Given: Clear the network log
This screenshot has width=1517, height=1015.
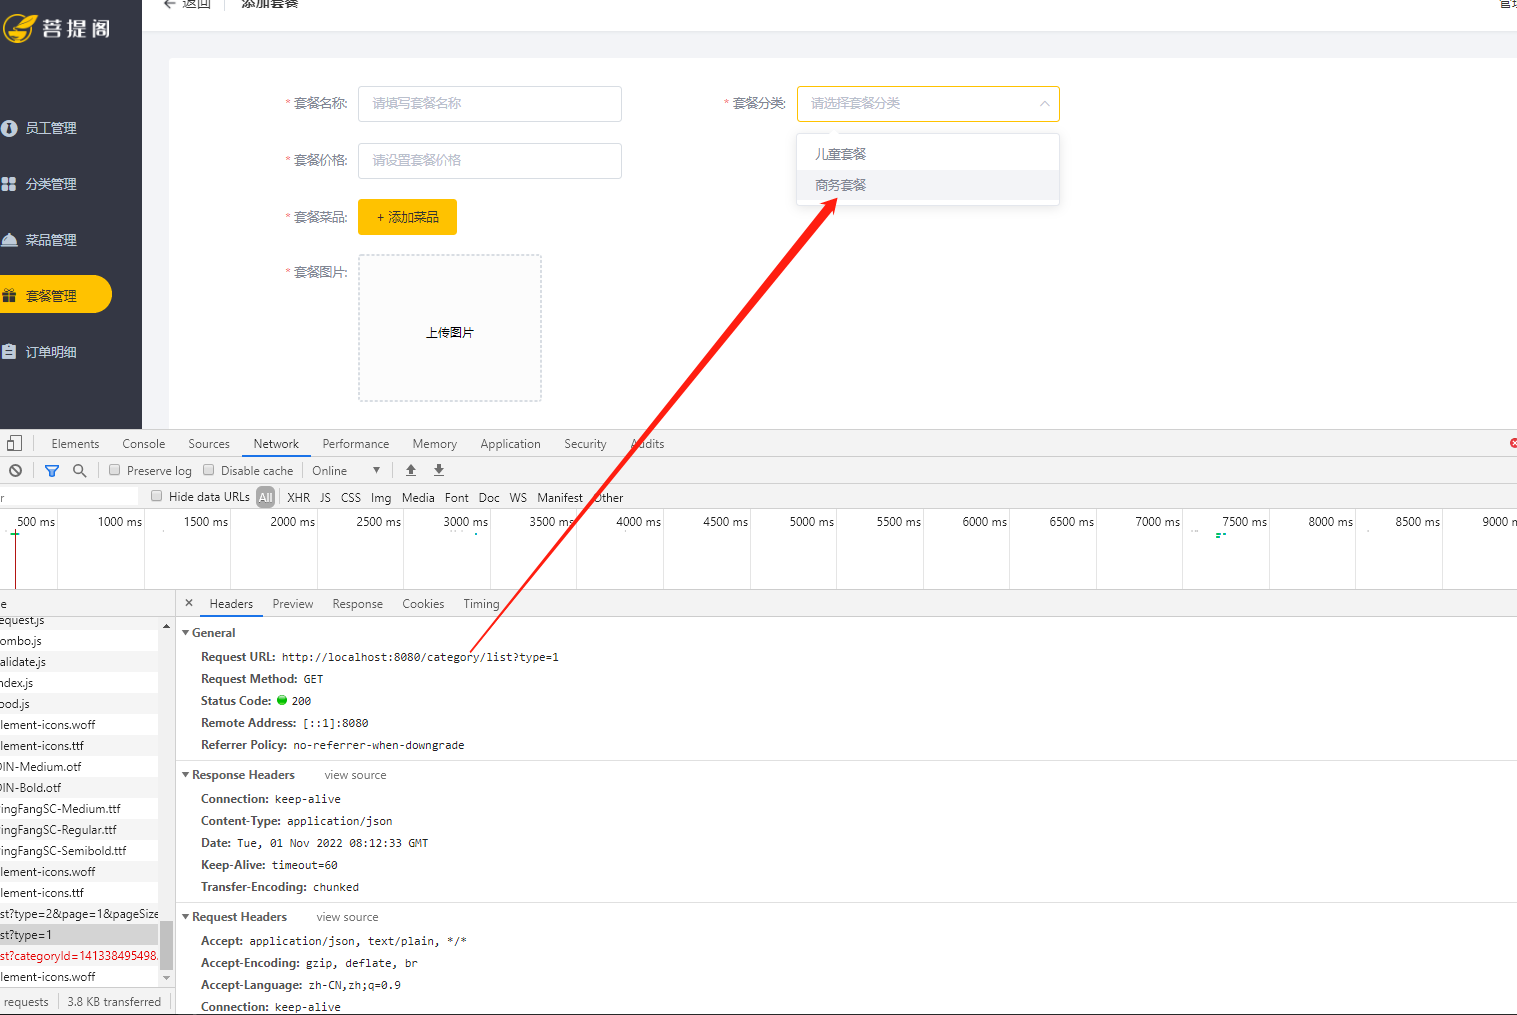Looking at the screenshot, I should point(15,470).
